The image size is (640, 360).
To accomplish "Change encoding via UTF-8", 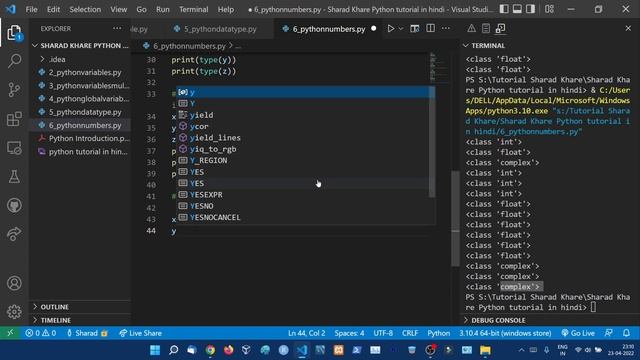I will click(x=383, y=333).
